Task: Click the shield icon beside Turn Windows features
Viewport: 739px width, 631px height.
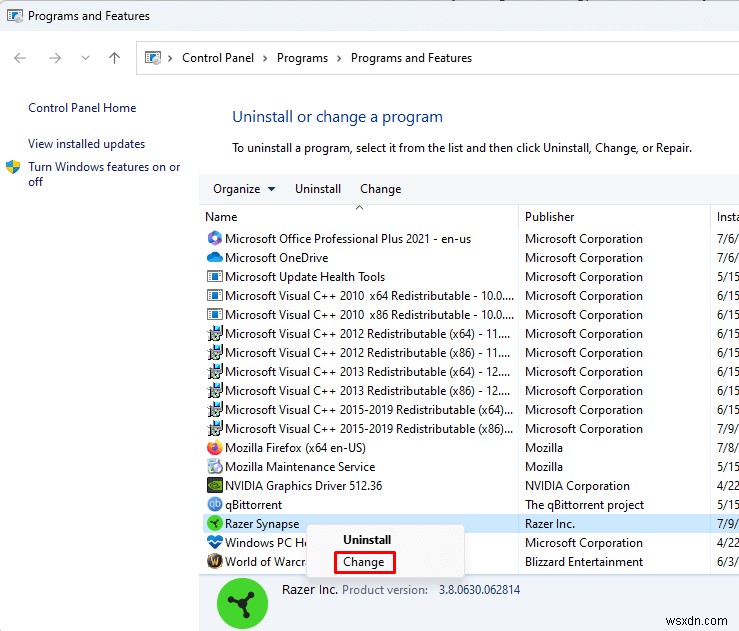Action: (13, 166)
